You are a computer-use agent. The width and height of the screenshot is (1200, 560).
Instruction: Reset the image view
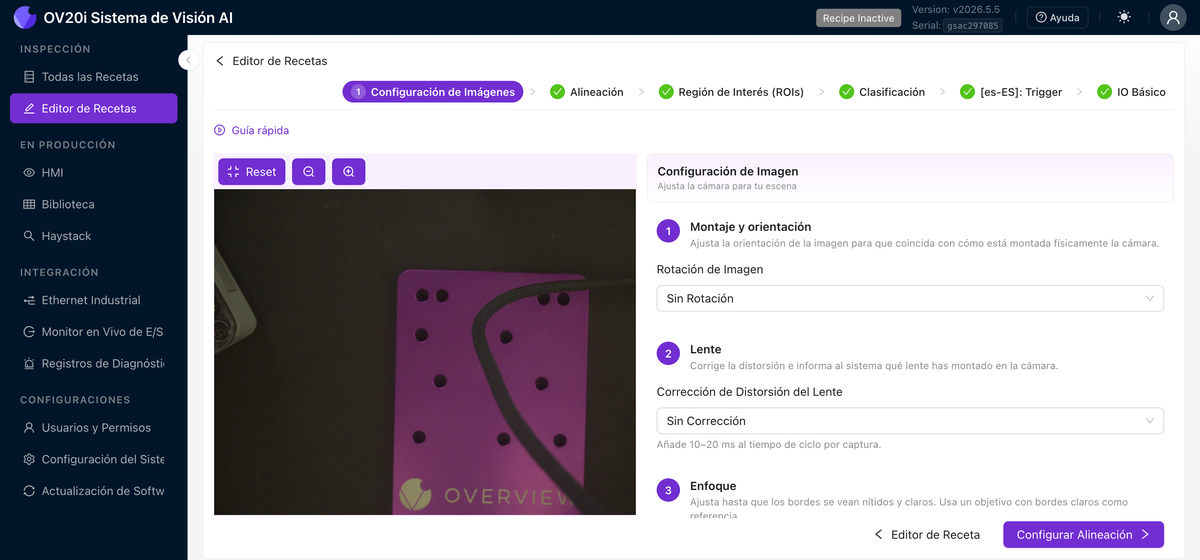[252, 172]
